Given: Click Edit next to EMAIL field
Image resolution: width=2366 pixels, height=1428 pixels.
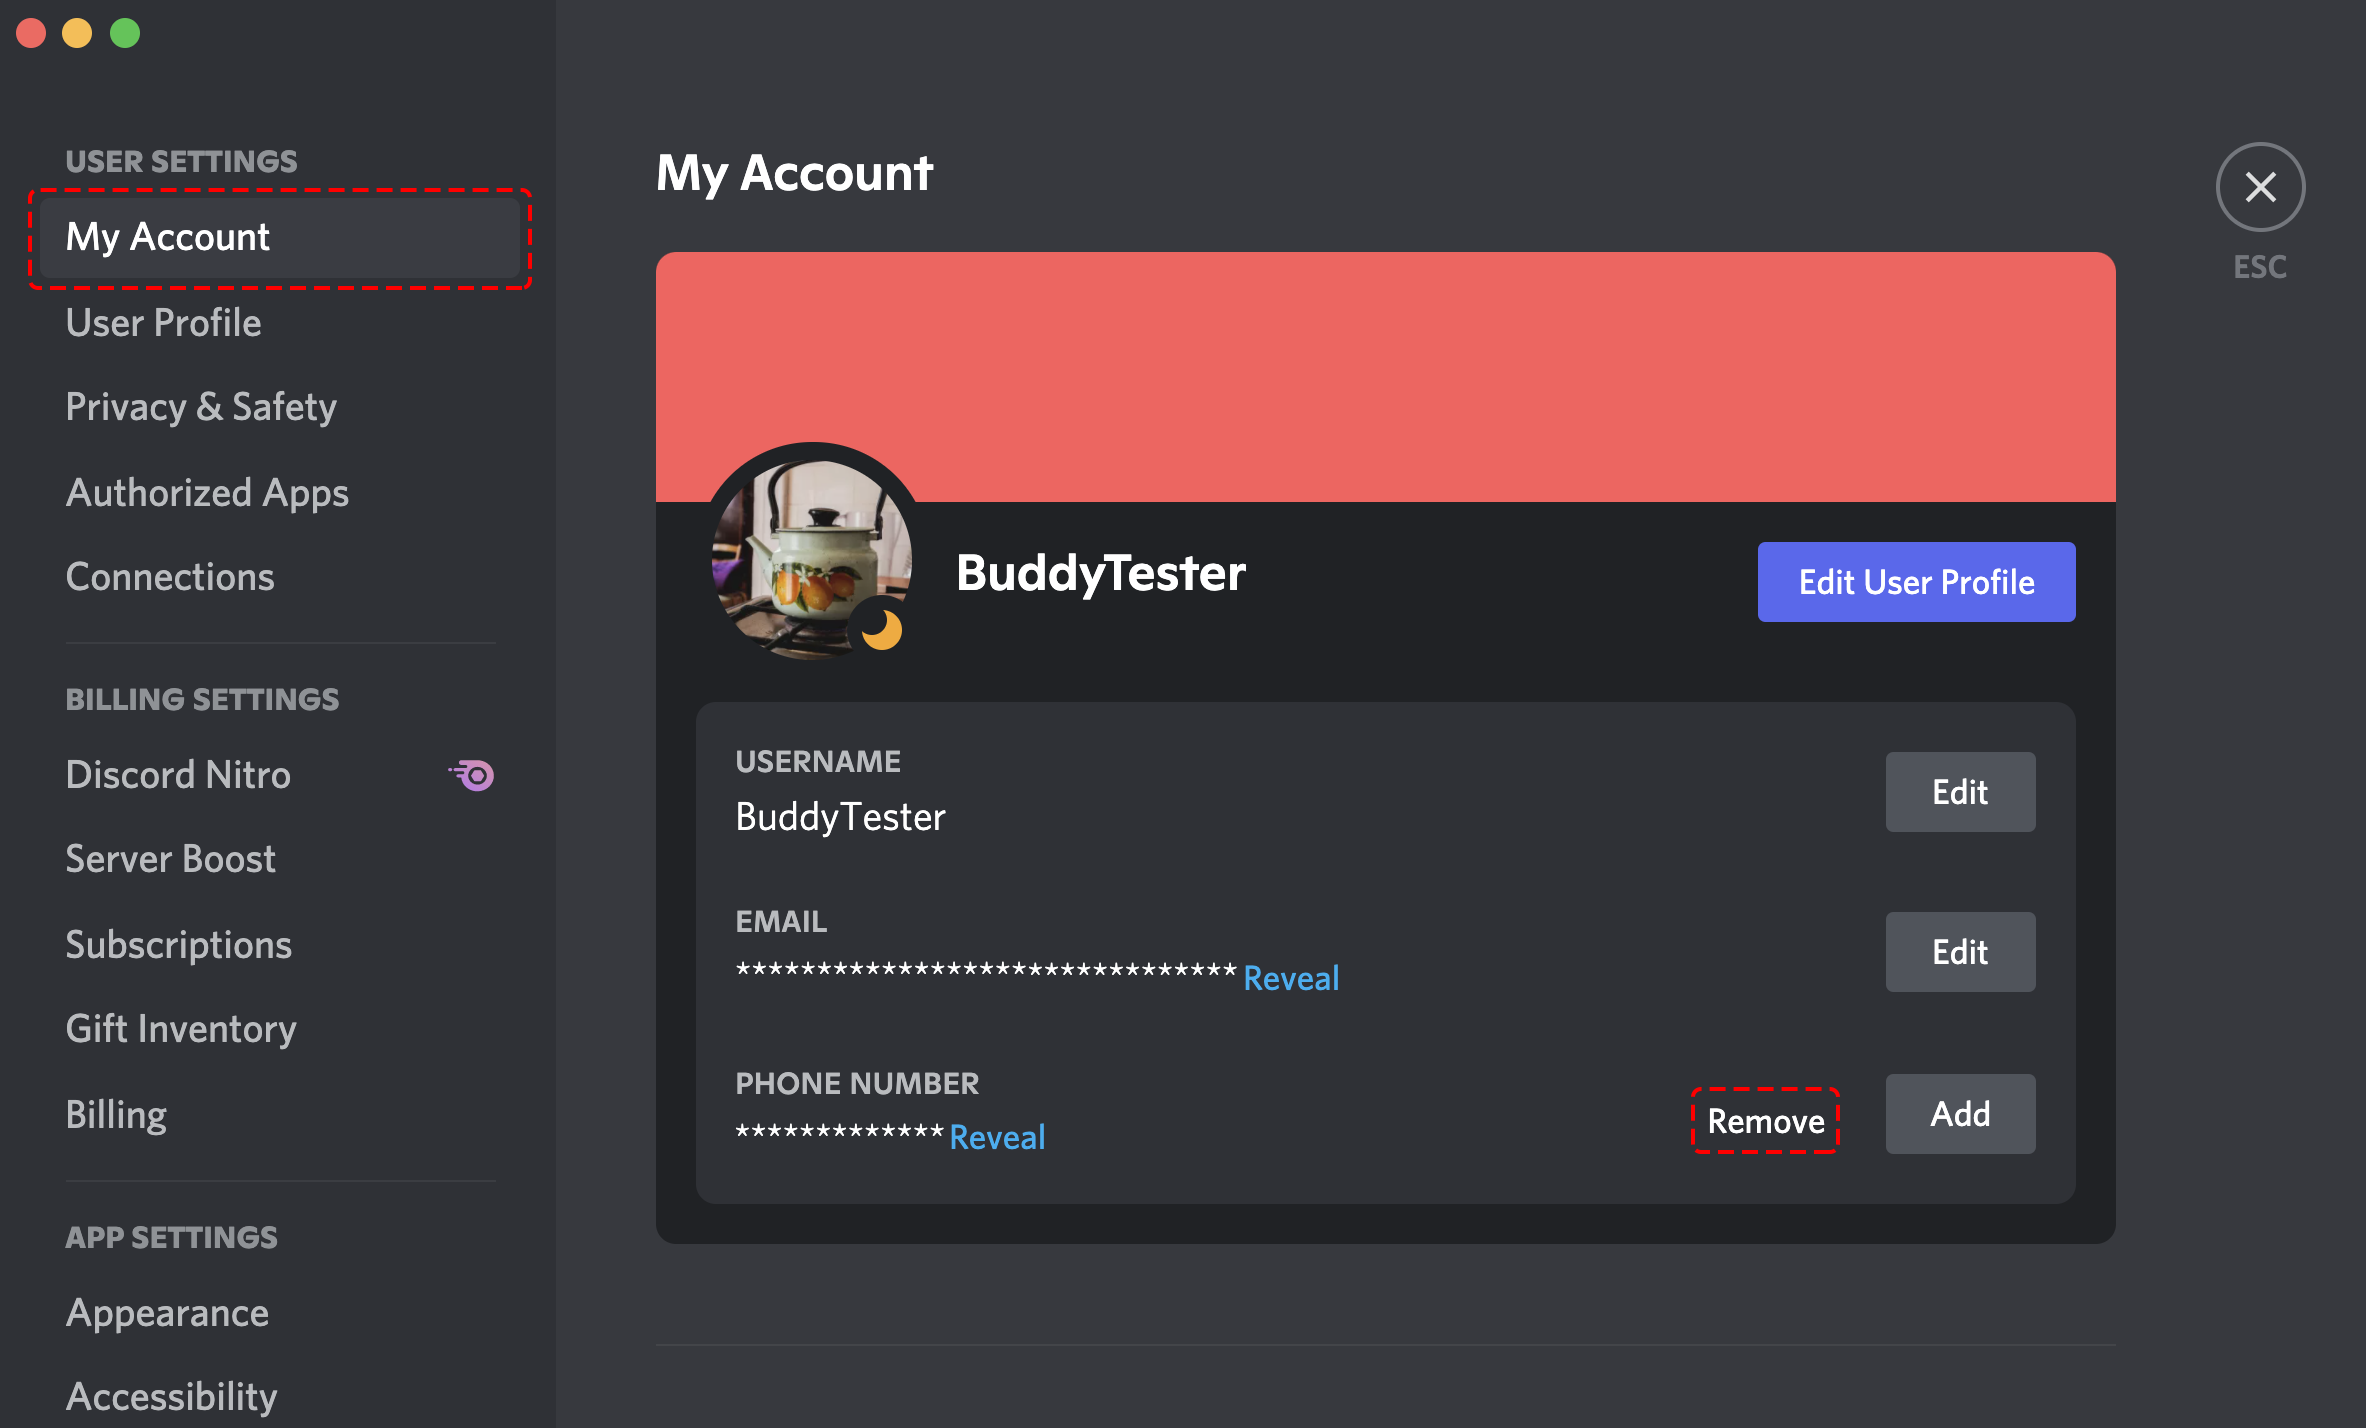Looking at the screenshot, I should tap(1957, 948).
